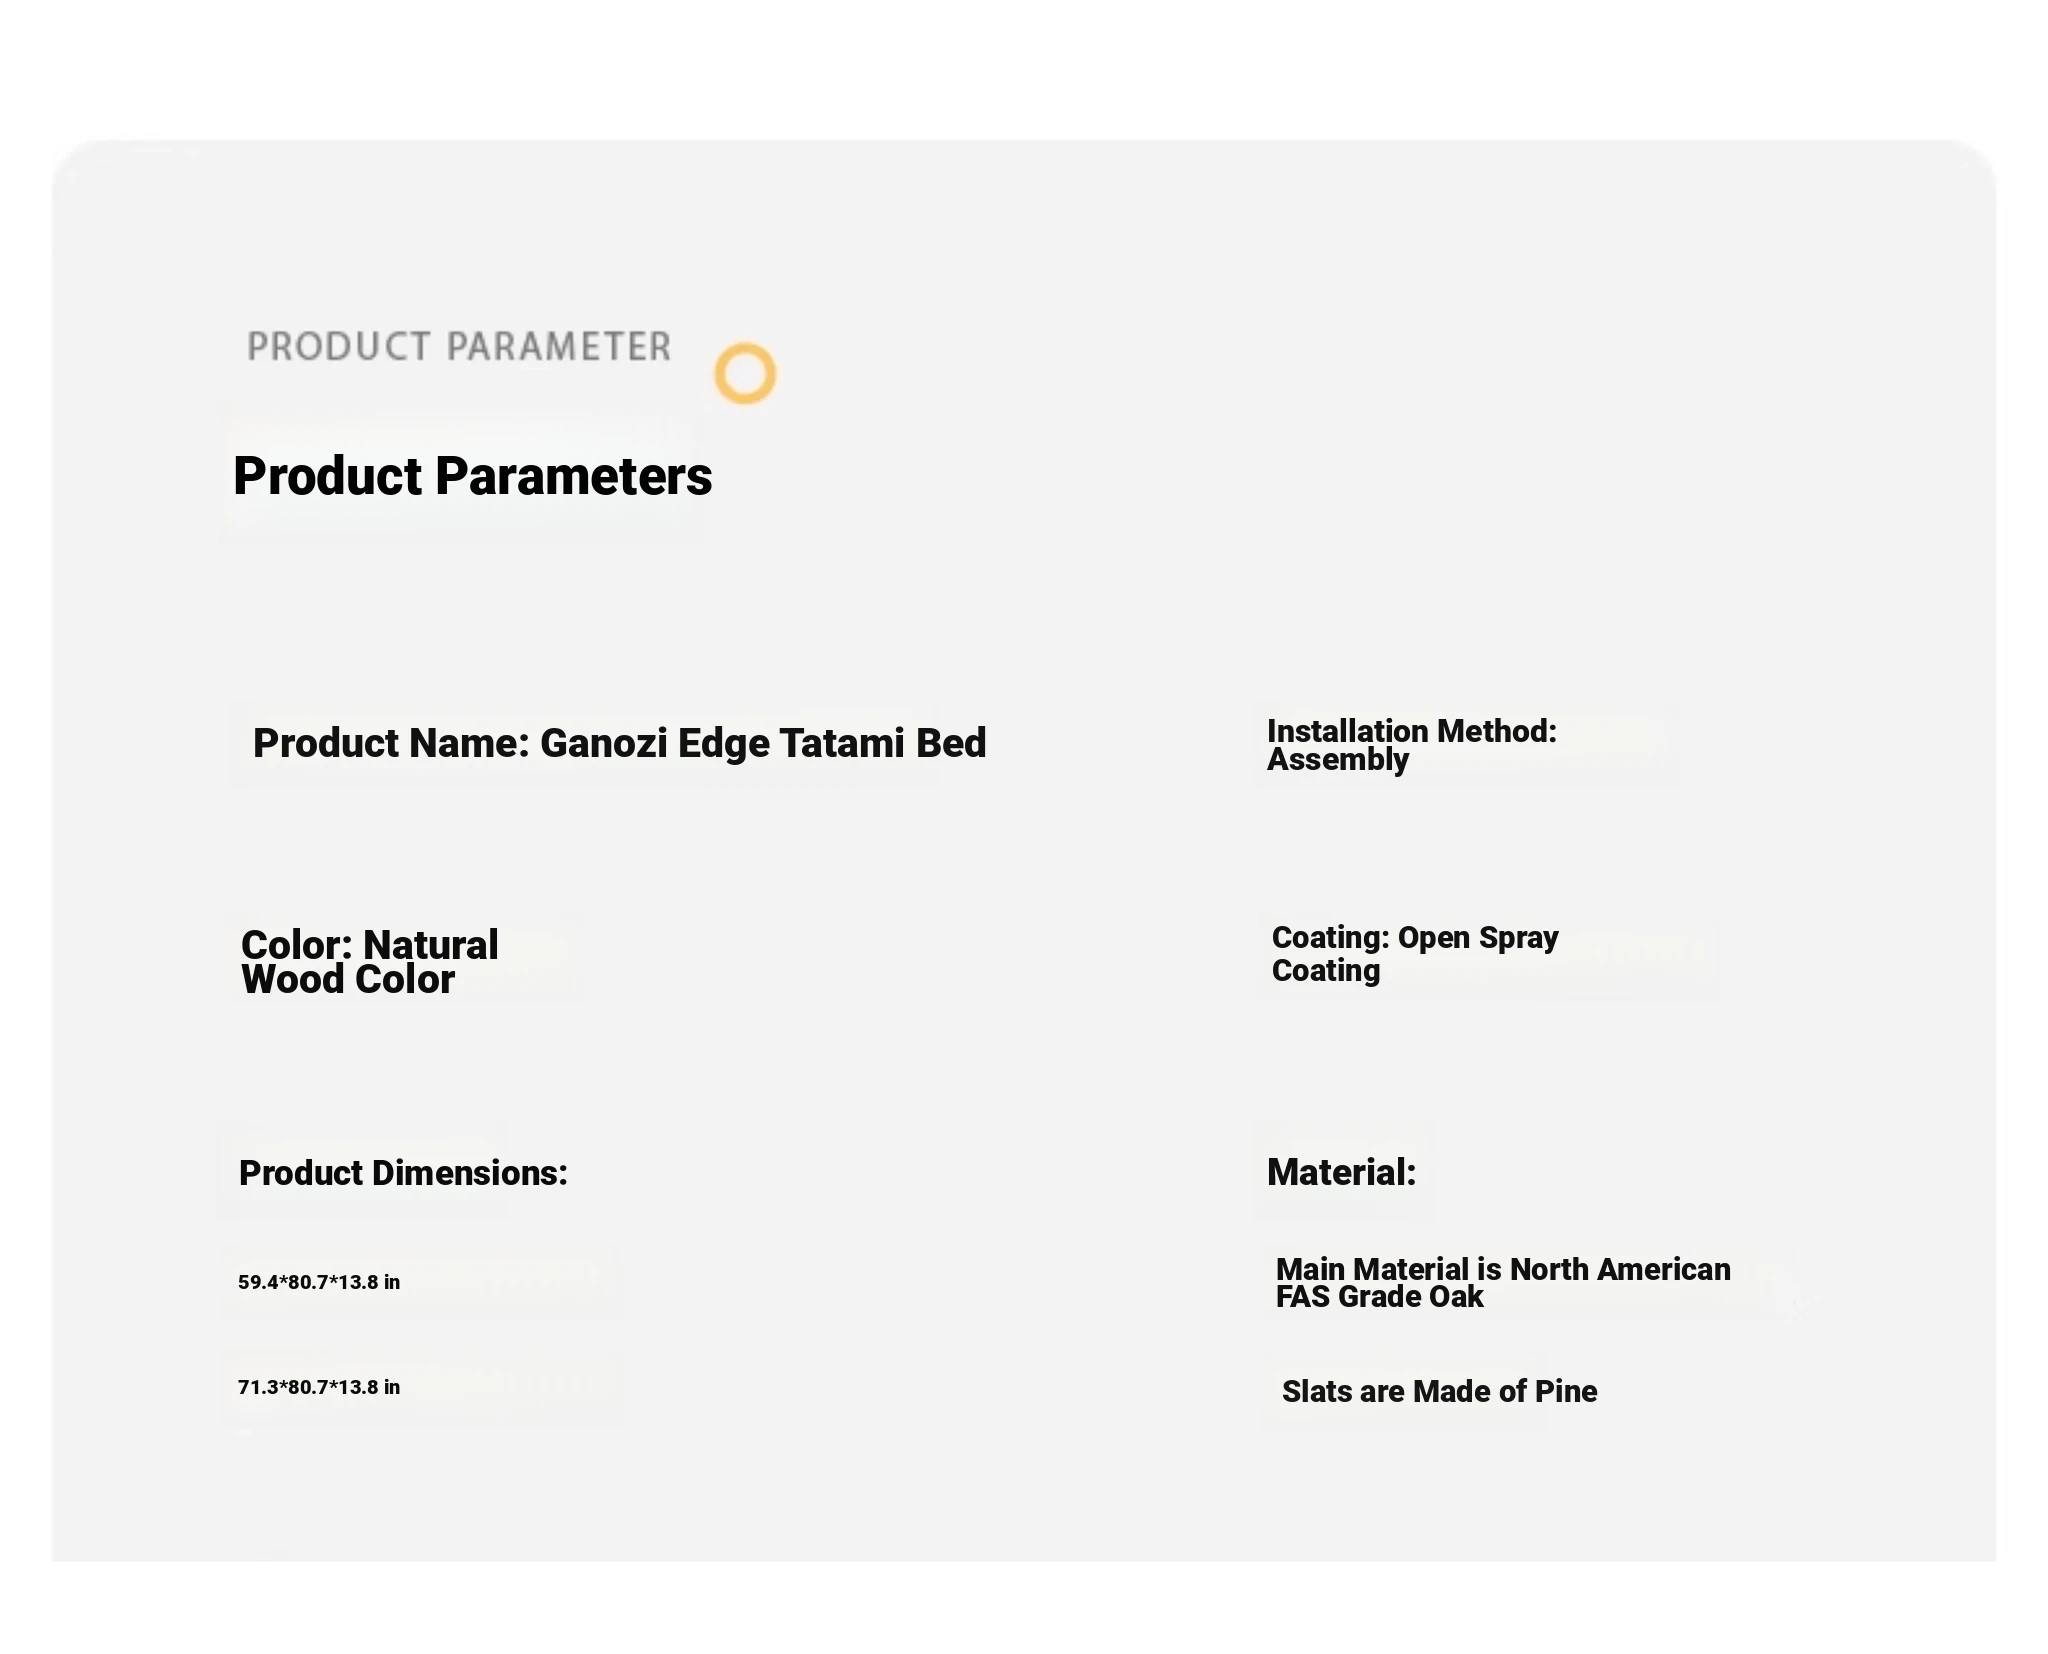The image size is (2048, 1654).
Task: Click the Ganozi Edge Tatami Bed name
Action: point(762,743)
